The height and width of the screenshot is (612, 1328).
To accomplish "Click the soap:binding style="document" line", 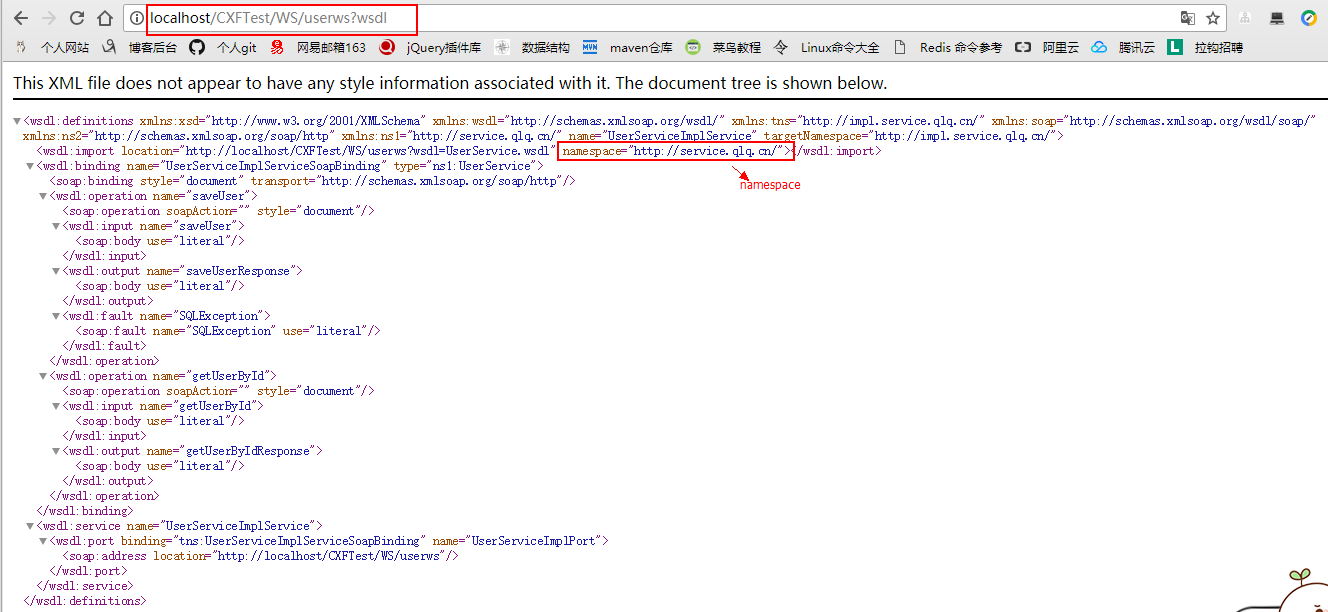I will click(x=313, y=181).
